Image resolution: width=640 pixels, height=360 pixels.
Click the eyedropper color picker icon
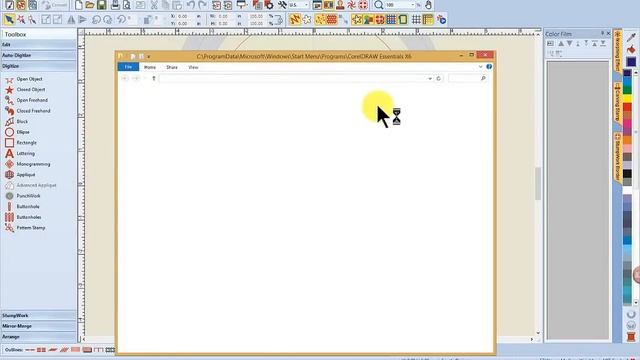pos(631,38)
